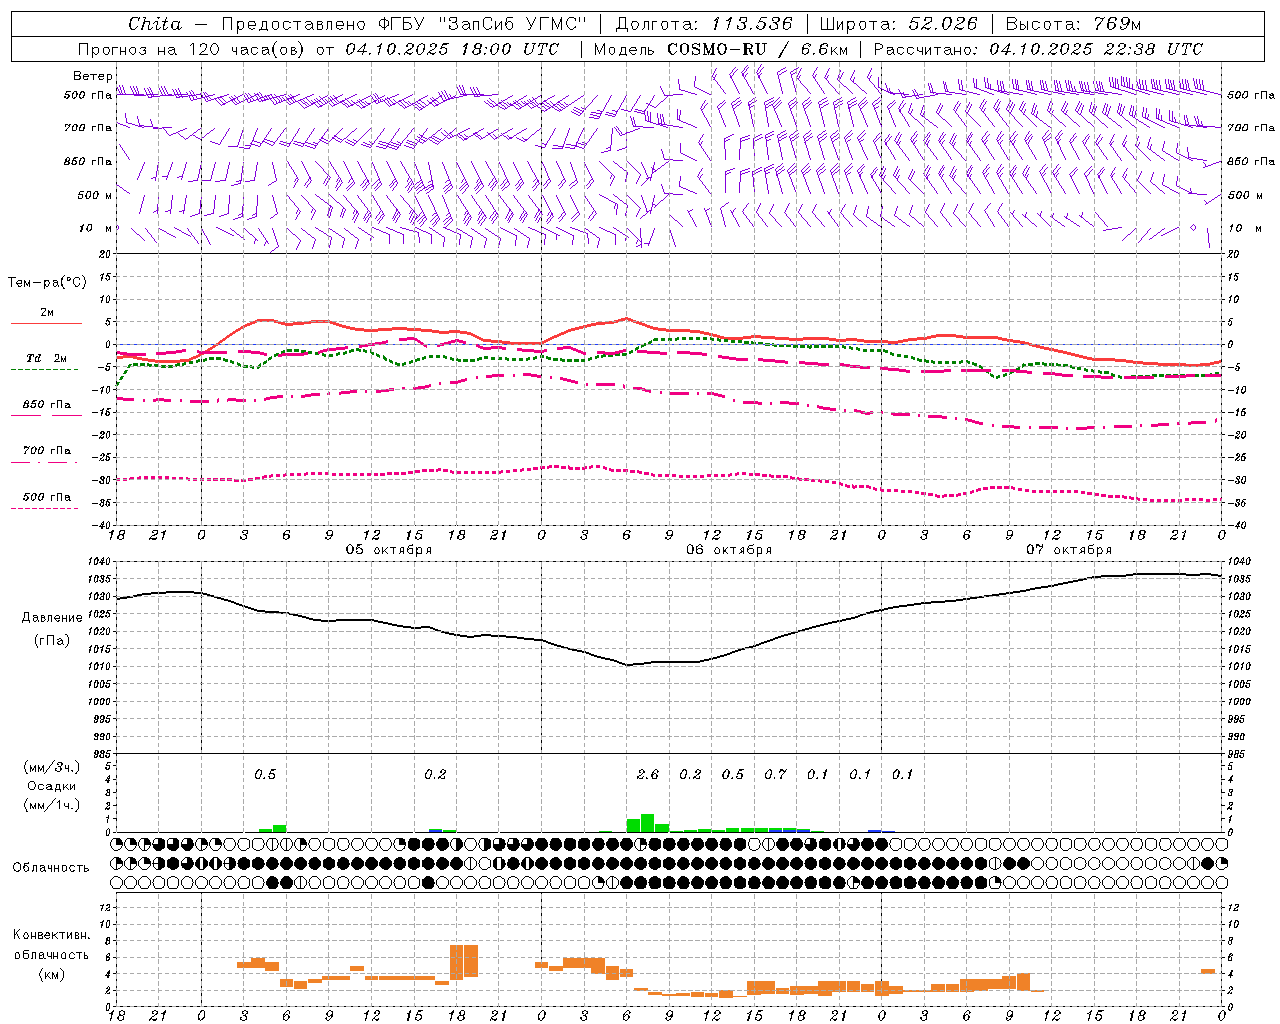Select the "(мм/1ч.)" hourly precipitation label
The width and height of the screenshot is (1280, 1024).
point(52,805)
